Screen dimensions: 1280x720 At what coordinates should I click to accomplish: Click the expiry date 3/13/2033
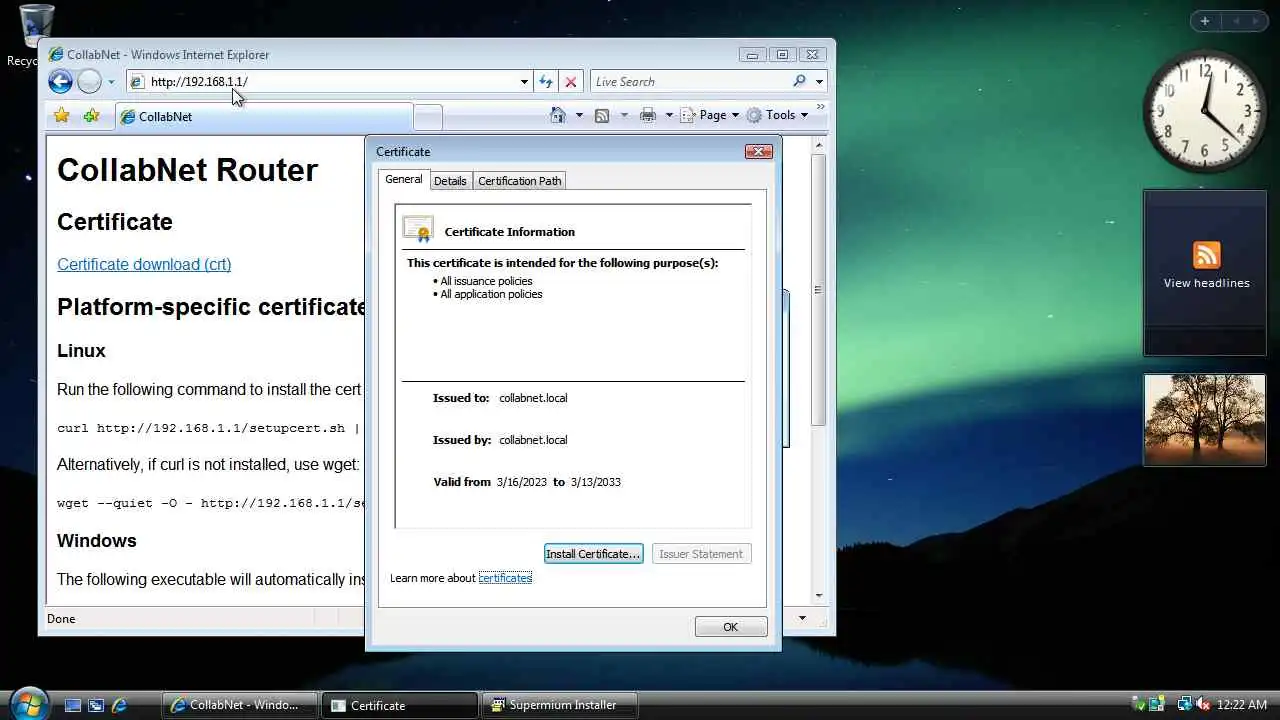596,482
